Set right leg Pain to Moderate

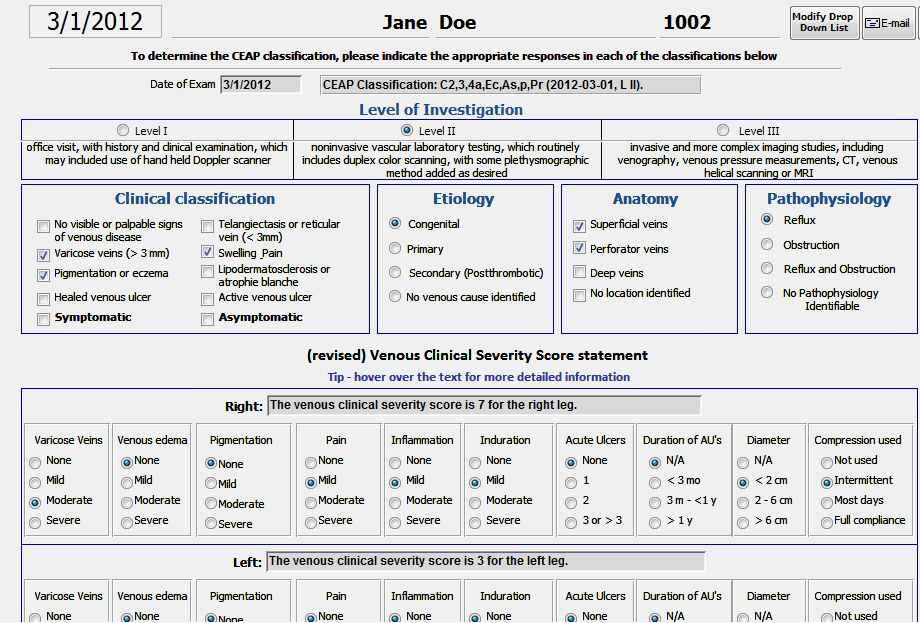pyautogui.click(x=311, y=503)
